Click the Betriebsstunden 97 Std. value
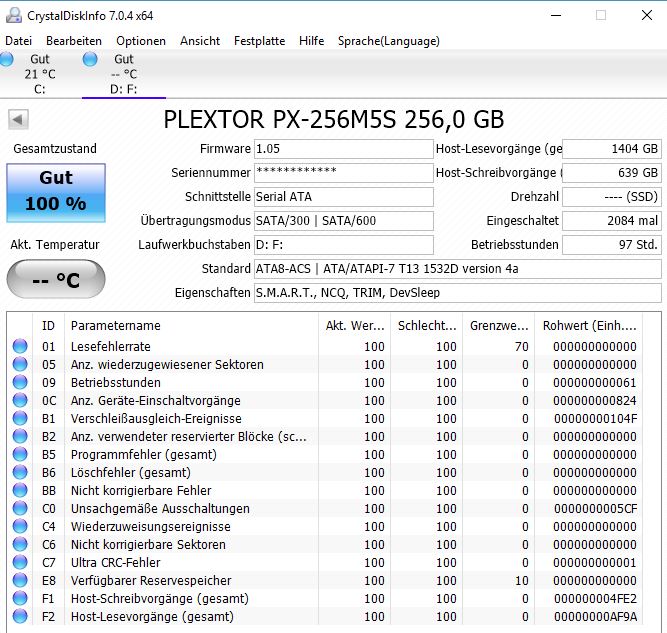Image resolution: width=667 pixels, height=633 pixels. 612,245
